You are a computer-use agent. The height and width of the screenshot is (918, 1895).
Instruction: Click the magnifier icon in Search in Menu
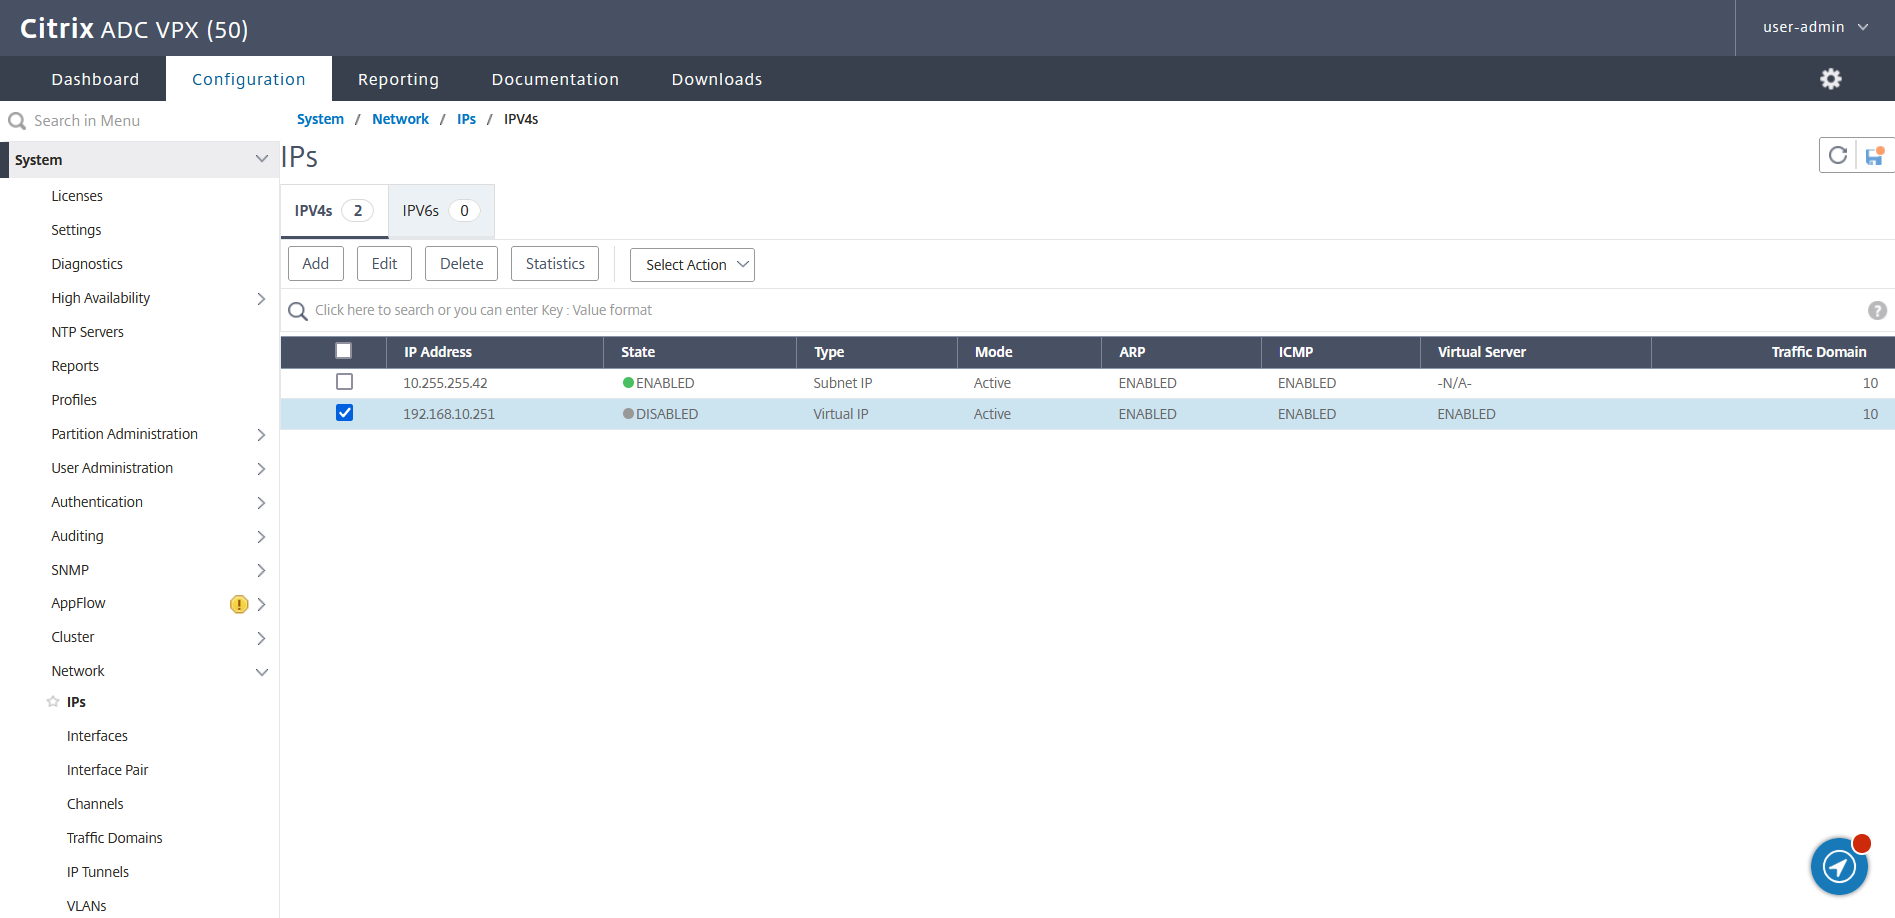click(16, 120)
